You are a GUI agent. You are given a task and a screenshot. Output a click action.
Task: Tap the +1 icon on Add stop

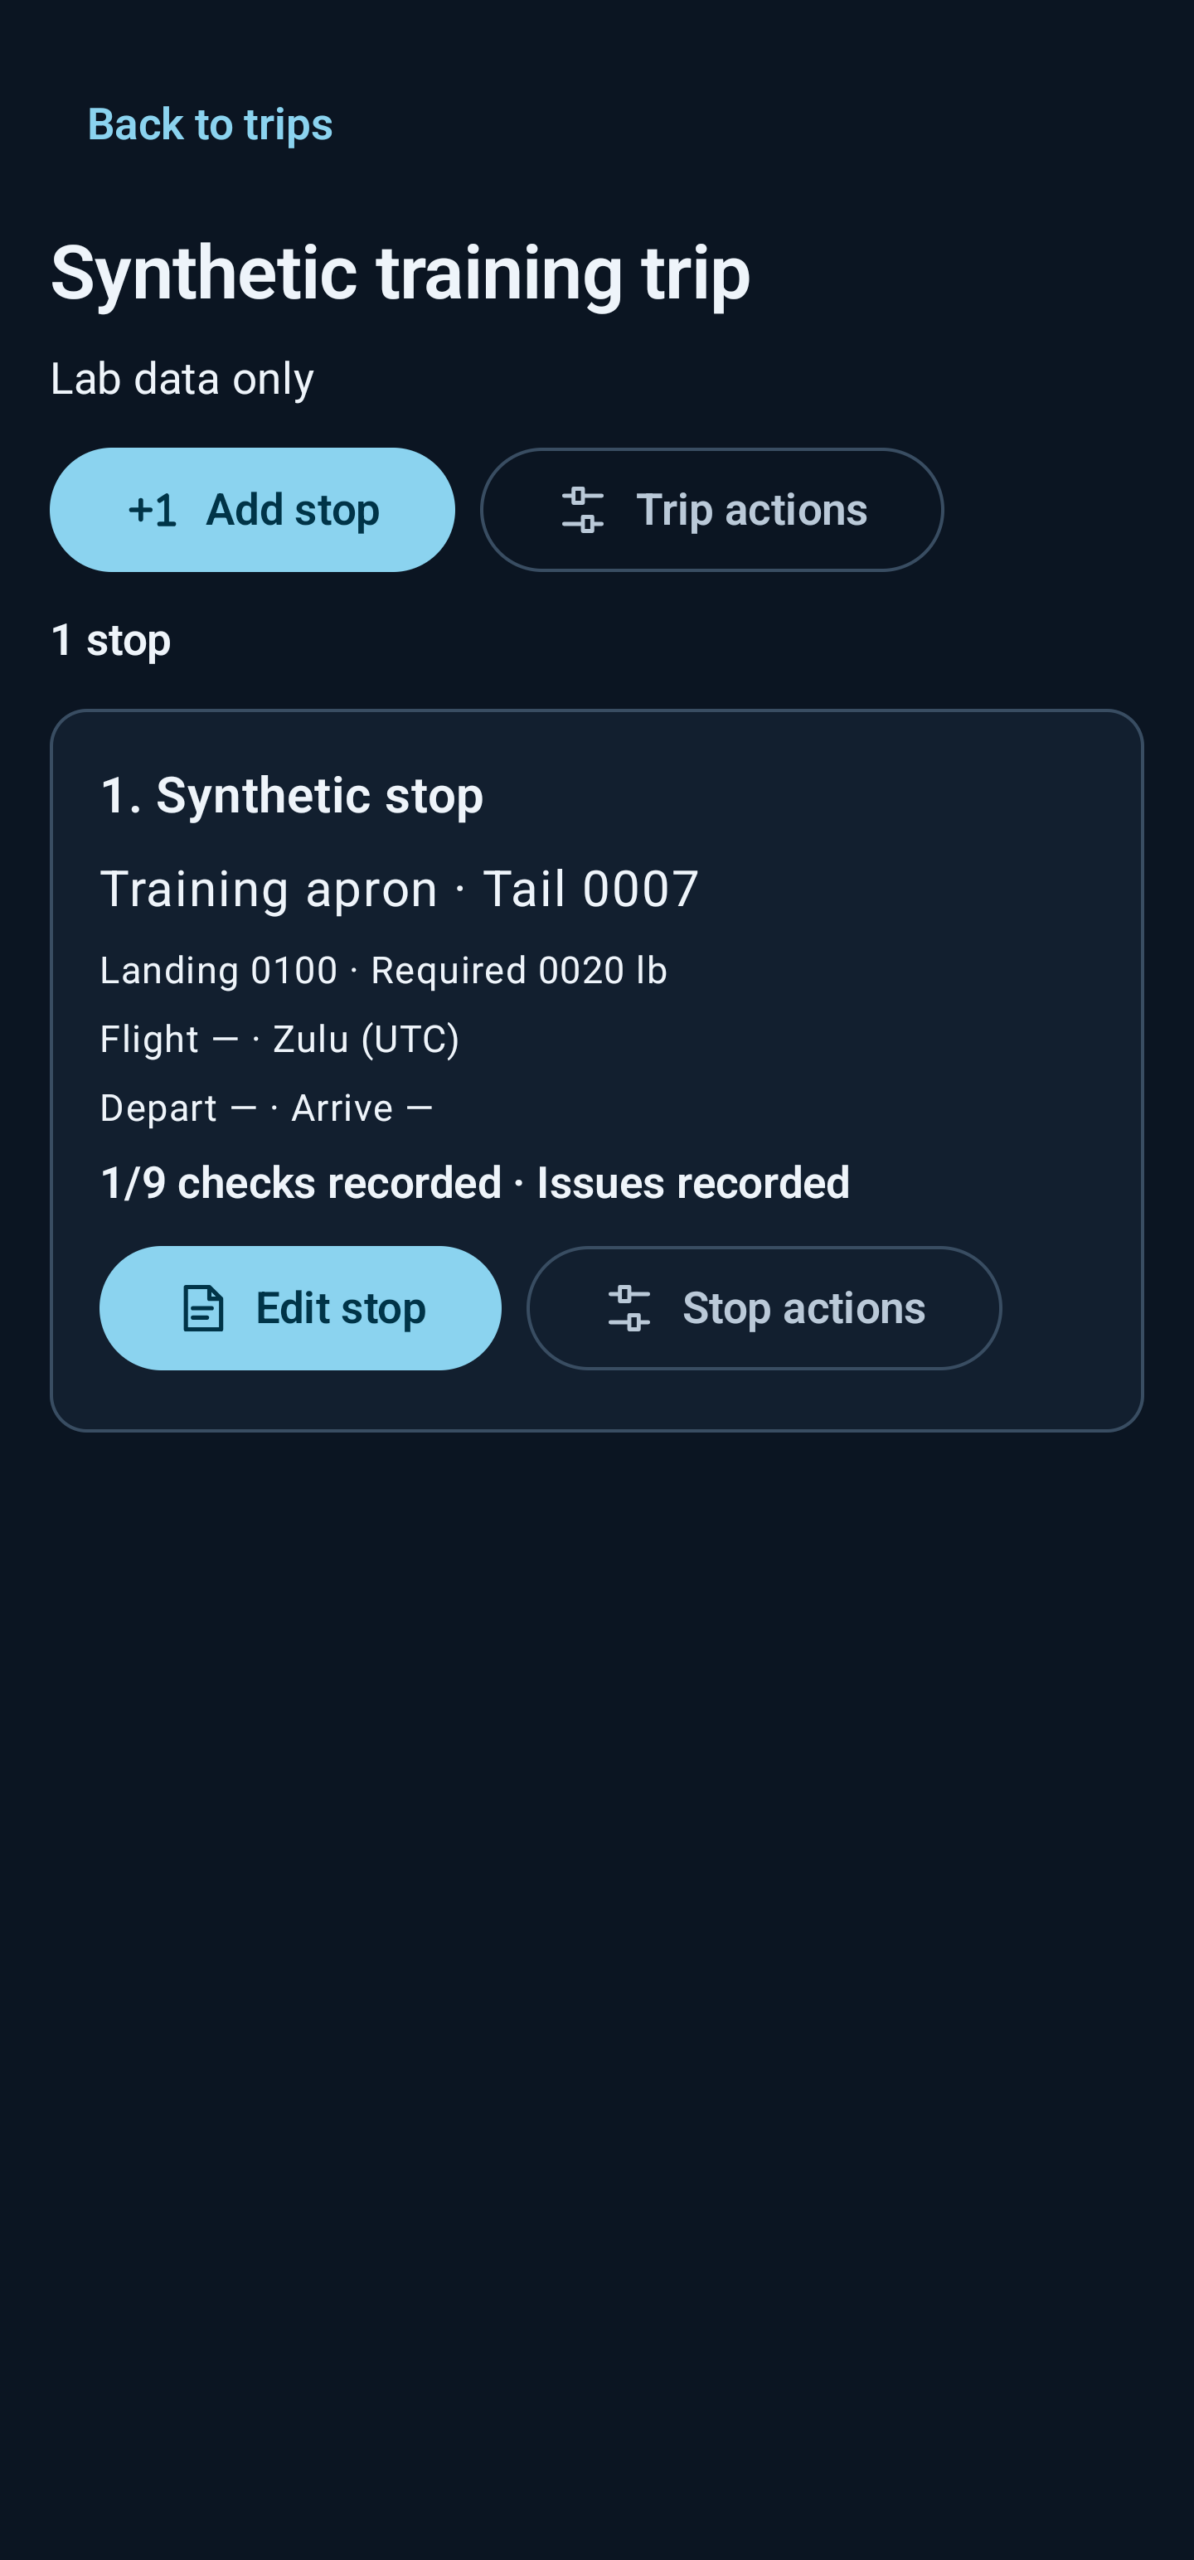pyautogui.click(x=152, y=511)
